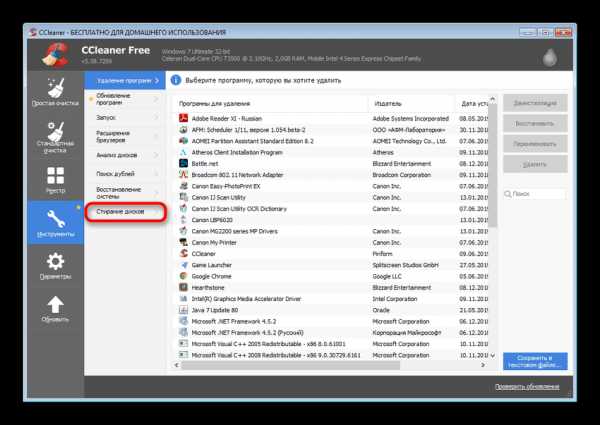Select CCleaner entry icon in list
This screenshot has height=425, width=600.
click(184, 253)
